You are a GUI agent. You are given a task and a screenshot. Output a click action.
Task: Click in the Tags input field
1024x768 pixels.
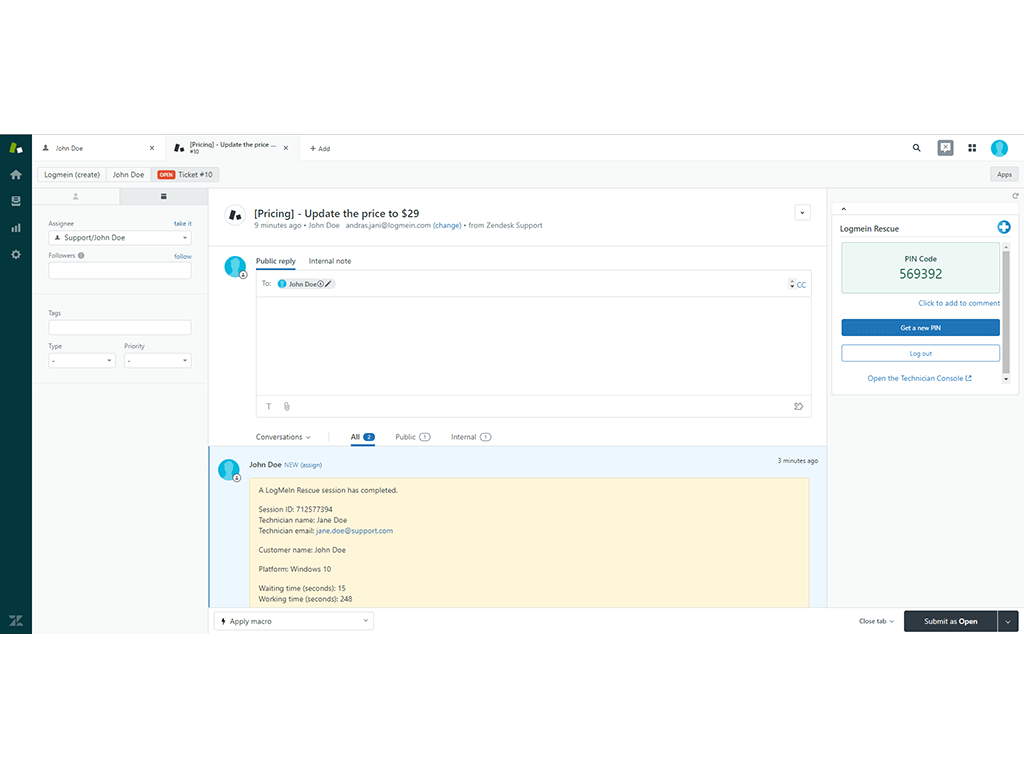pyautogui.click(x=119, y=328)
